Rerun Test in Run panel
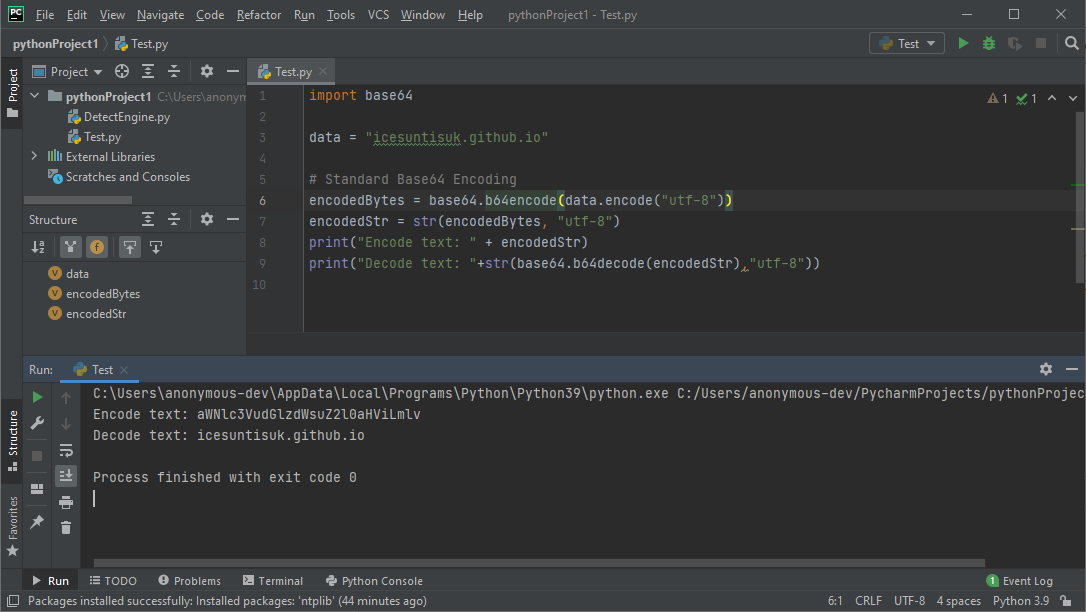The height and width of the screenshot is (612, 1086). [37, 397]
